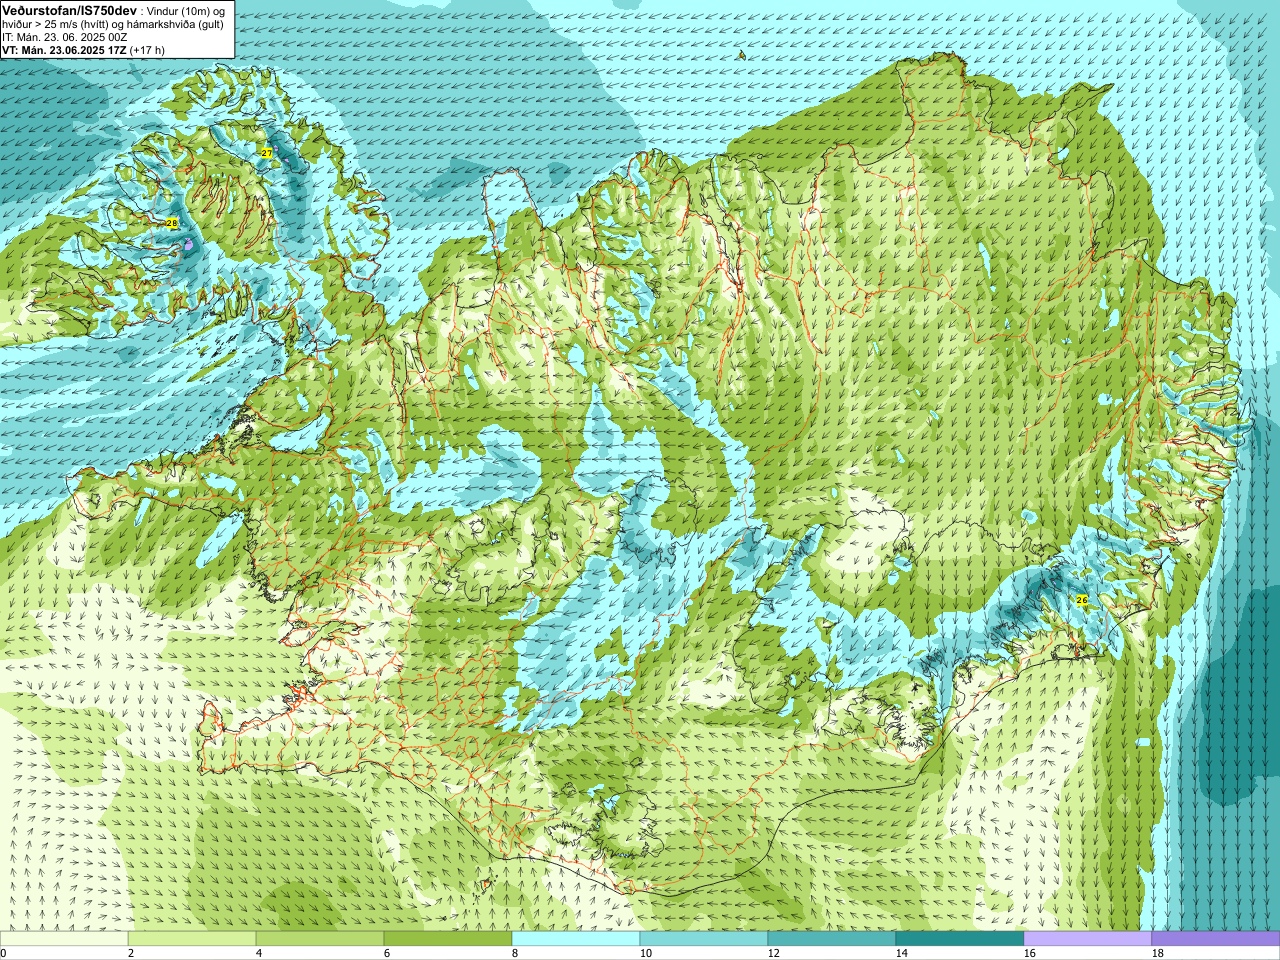Click the pale yellow 0–2 m/s legend swatch
Viewport: 1280px width, 960px height.
point(64,939)
